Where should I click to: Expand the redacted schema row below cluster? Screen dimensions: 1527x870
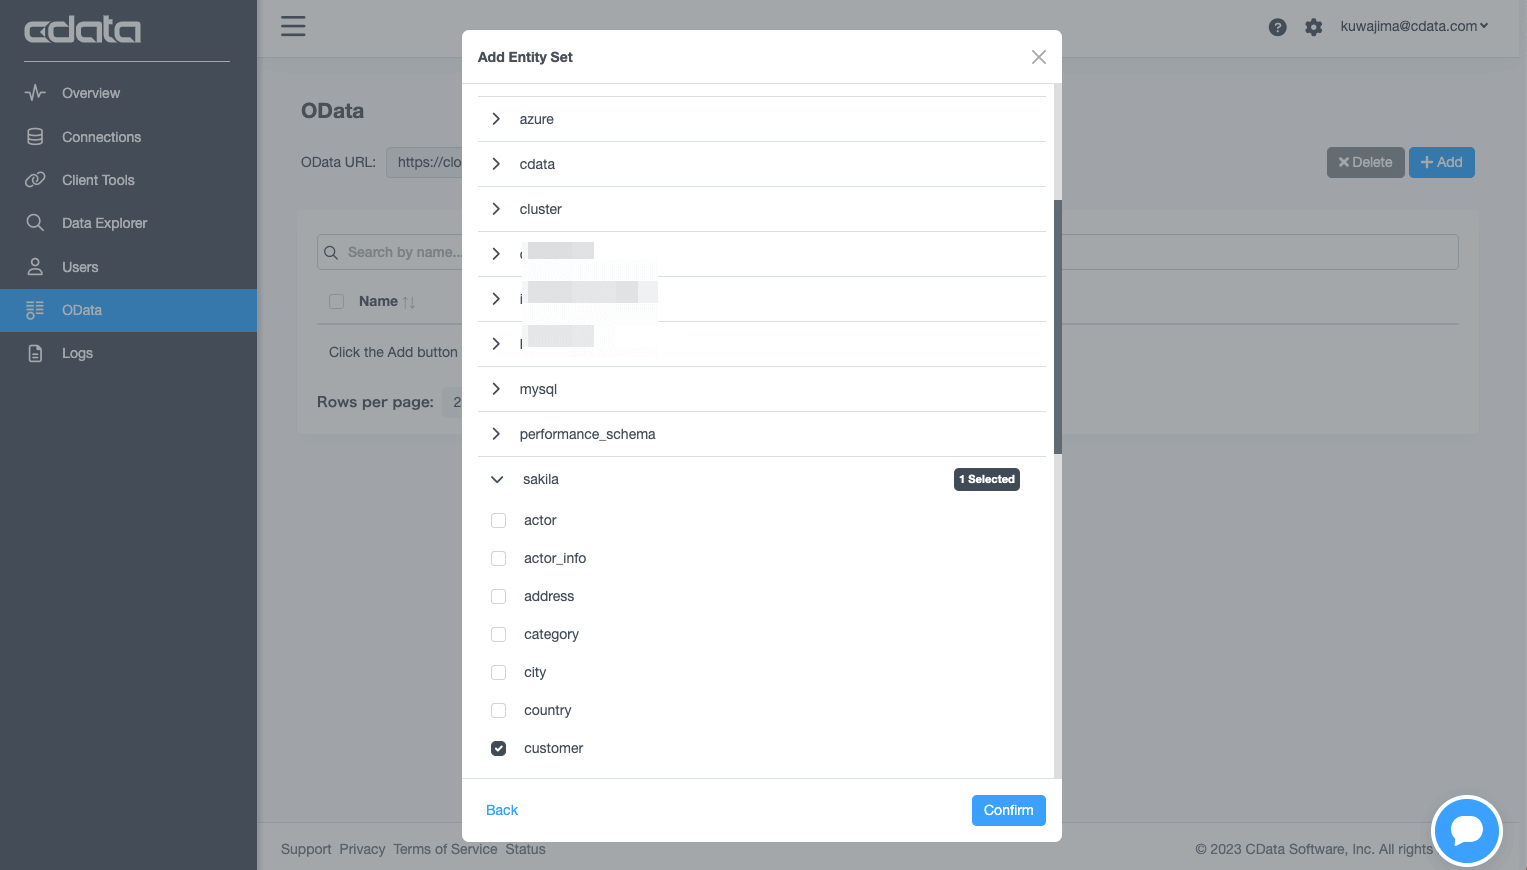click(x=496, y=254)
